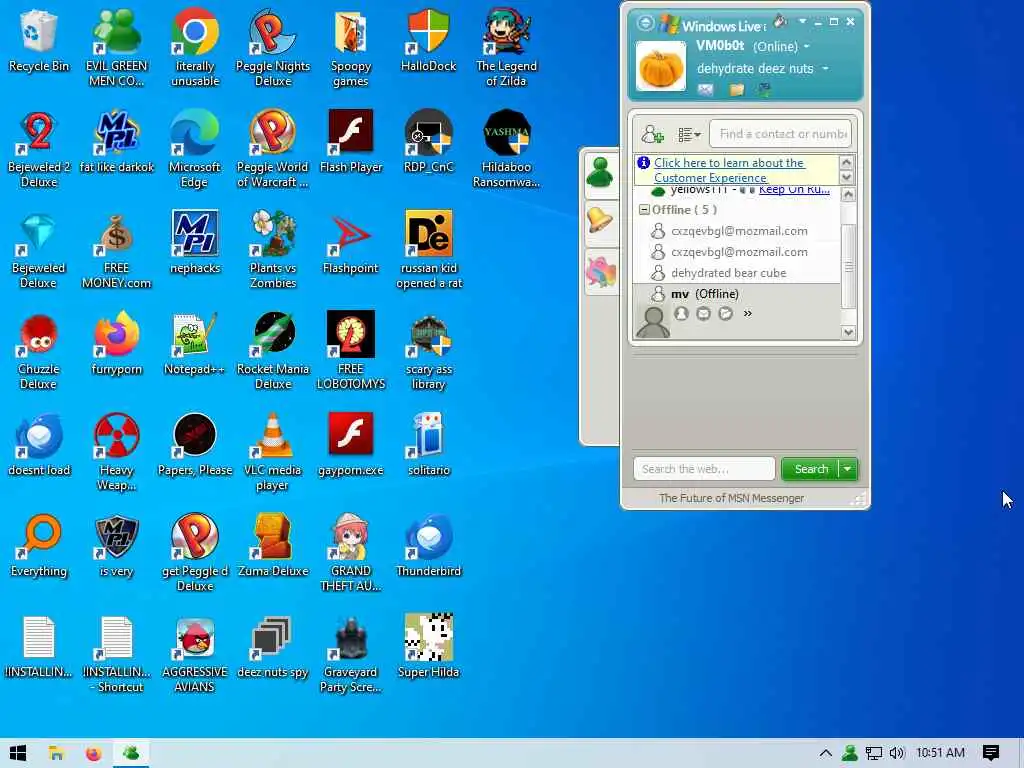The width and height of the screenshot is (1024, 768).
Task: Select the Plants vs Zombies icon
Action: (x=273, y=250)
